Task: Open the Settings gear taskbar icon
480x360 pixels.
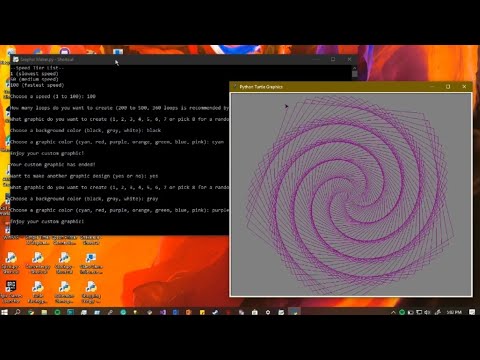Action: pos(268,312)
